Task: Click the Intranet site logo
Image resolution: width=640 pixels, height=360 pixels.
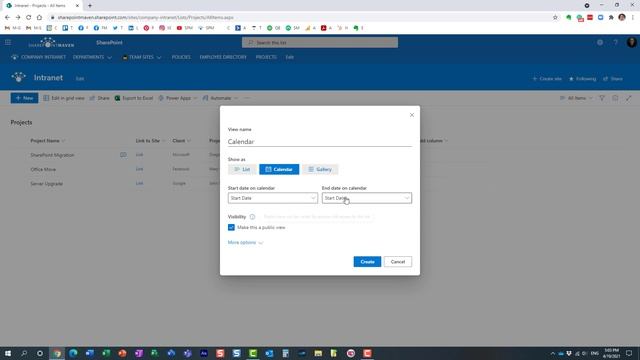Action: pyautogui.click(x=18, y=78)
